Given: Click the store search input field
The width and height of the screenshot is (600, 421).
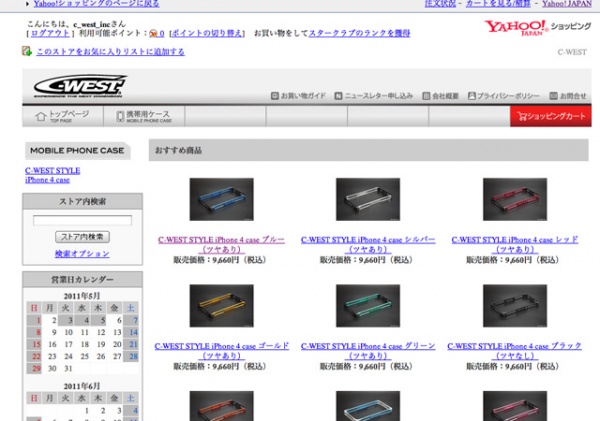Looking at the screenshot, I should pyautogui.click(x=82, y=220).
